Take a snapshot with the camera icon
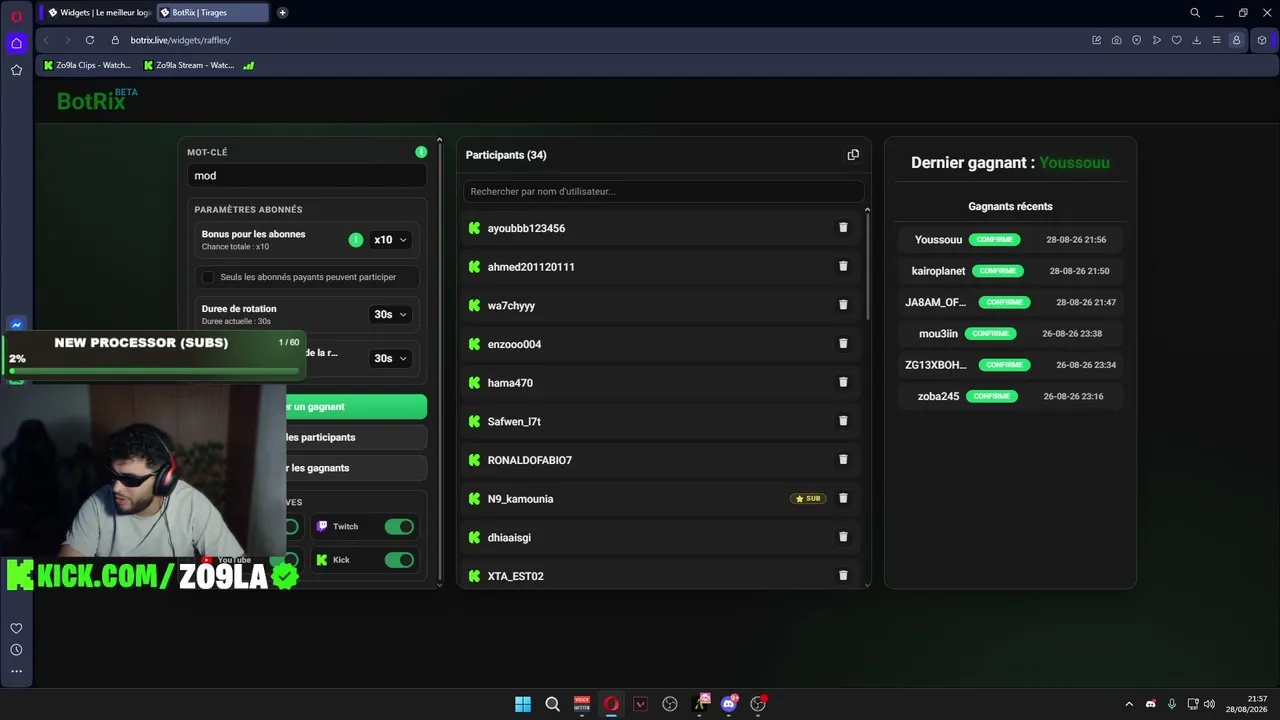 pyautogui.click(x=1116, y=40)
